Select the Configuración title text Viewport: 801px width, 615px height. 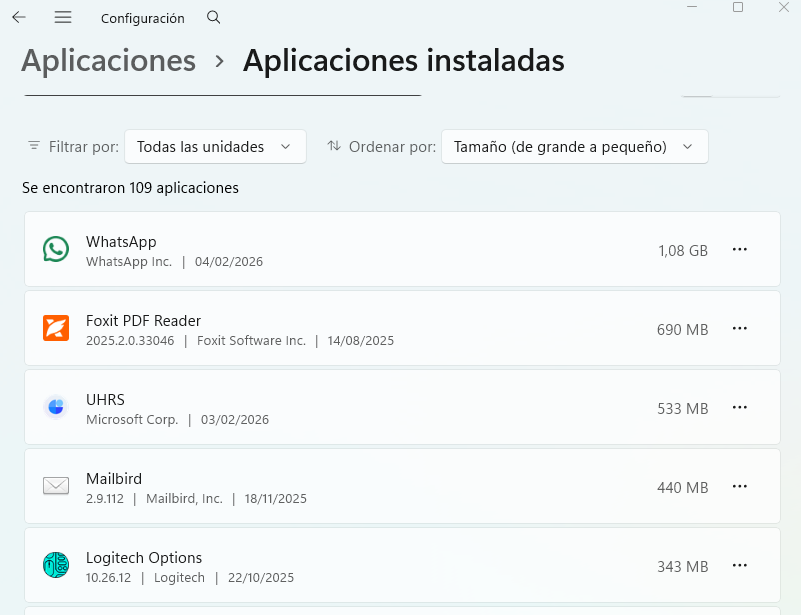(142, 17)
